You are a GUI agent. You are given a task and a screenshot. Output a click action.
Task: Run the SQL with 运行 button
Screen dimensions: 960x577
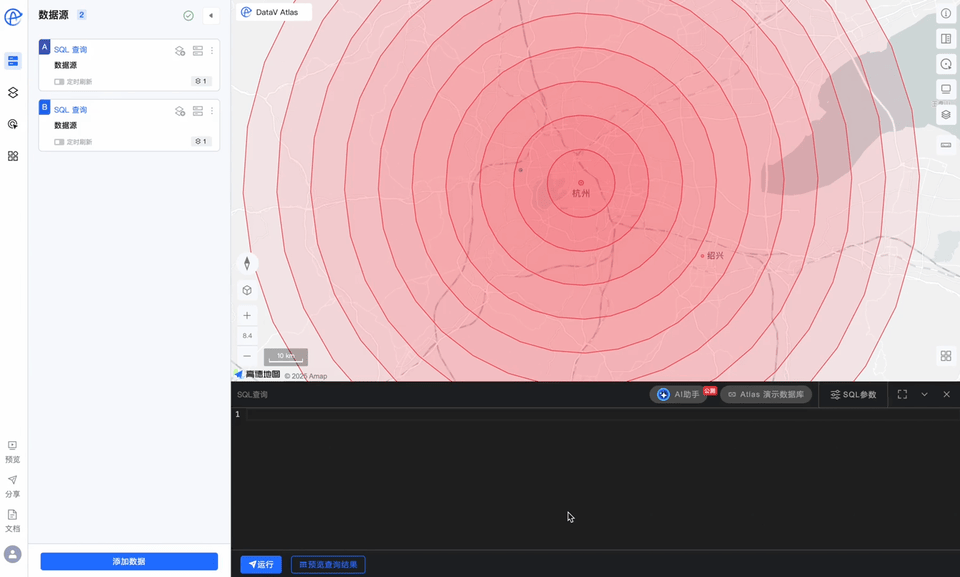point(261,565)
